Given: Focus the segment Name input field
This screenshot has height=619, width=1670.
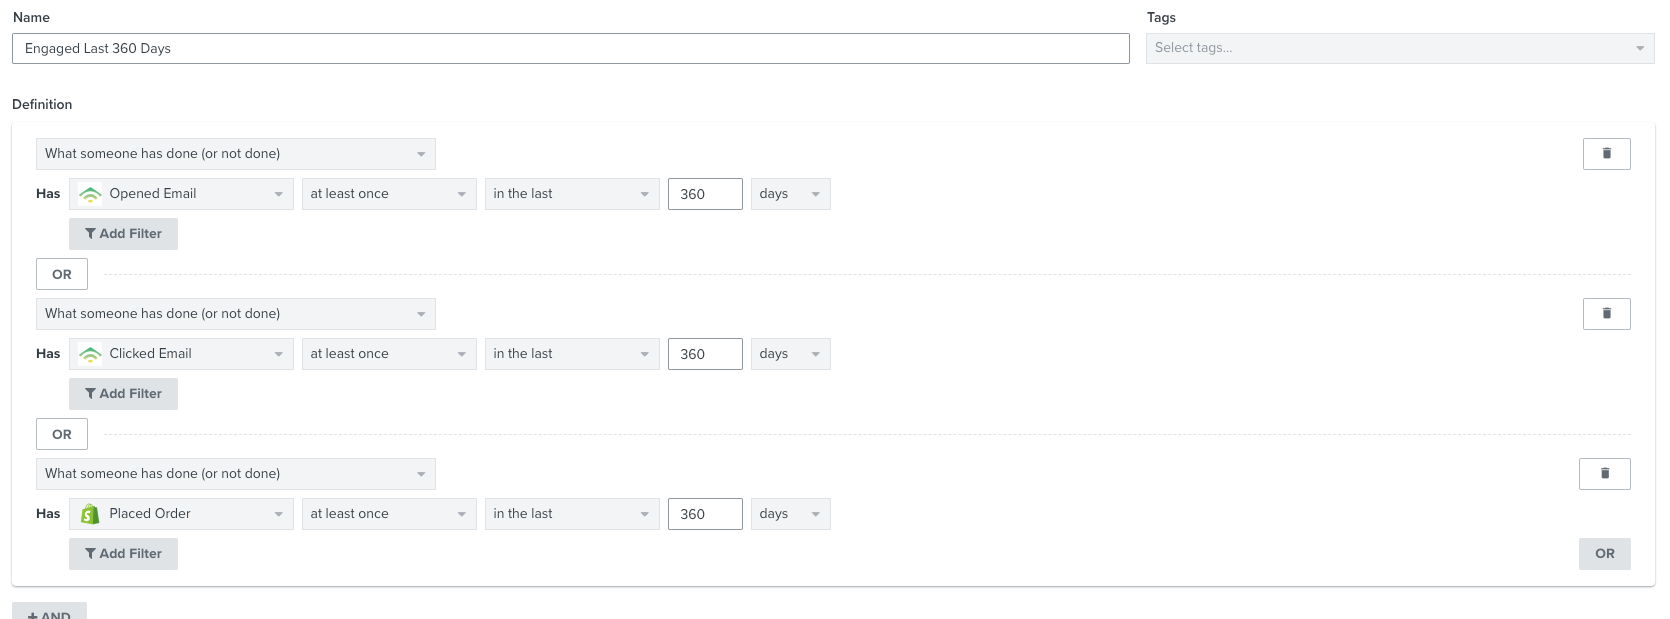Looking at the screenshot, I should 570,49.
